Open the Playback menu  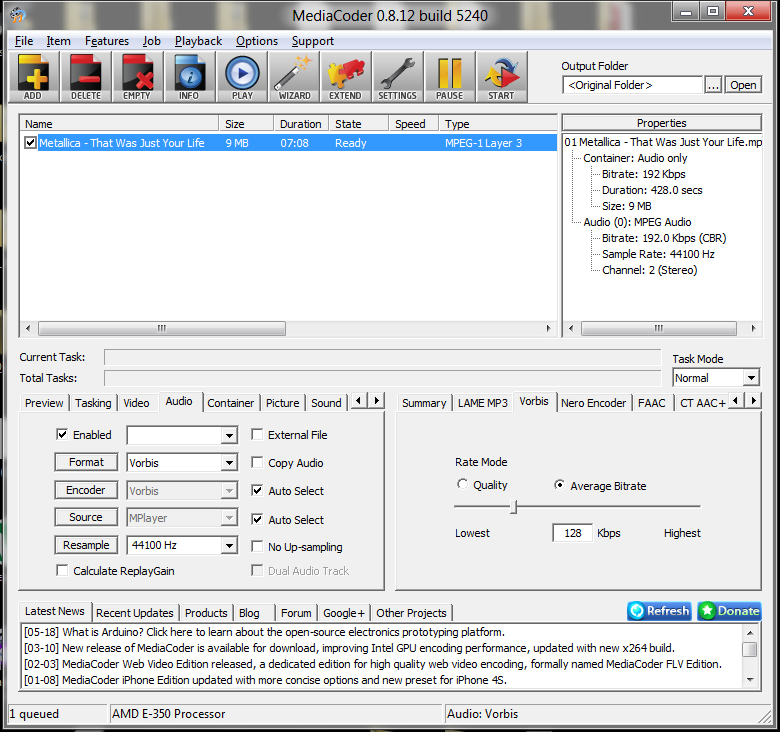pos(198,41)
